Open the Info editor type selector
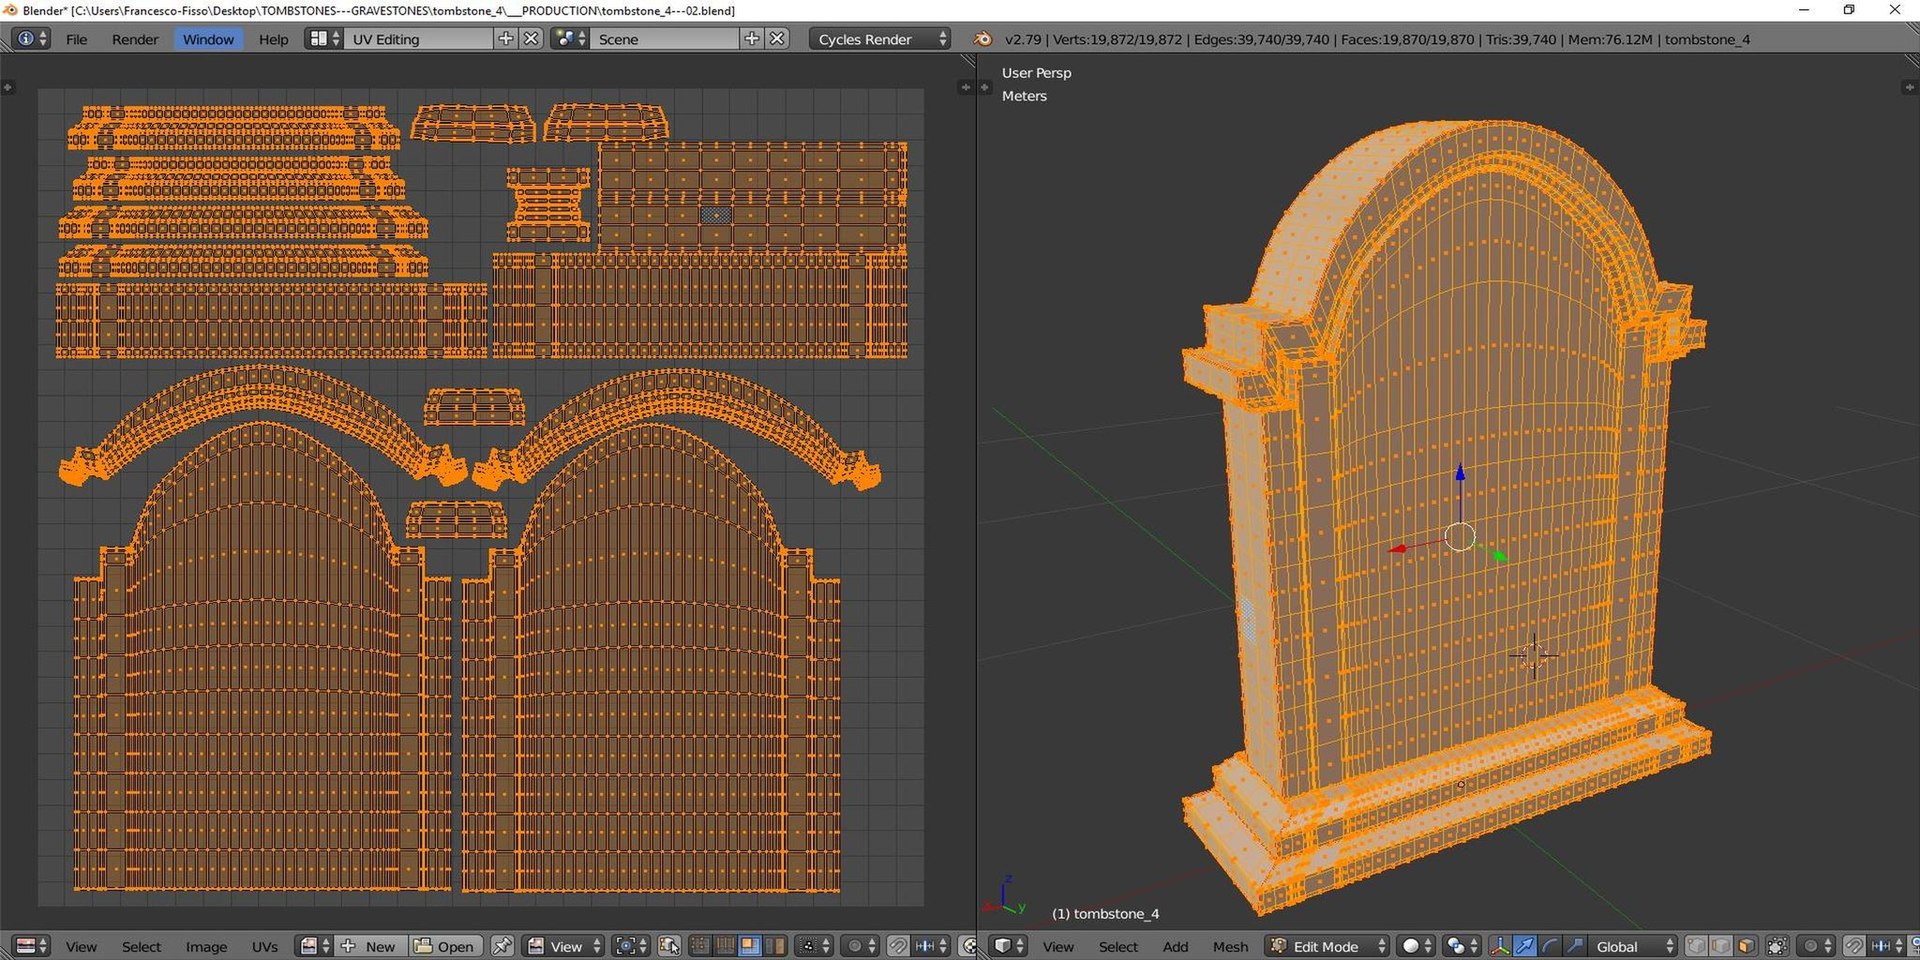This screenshot has height=960, width=1920. pos(30,39)
